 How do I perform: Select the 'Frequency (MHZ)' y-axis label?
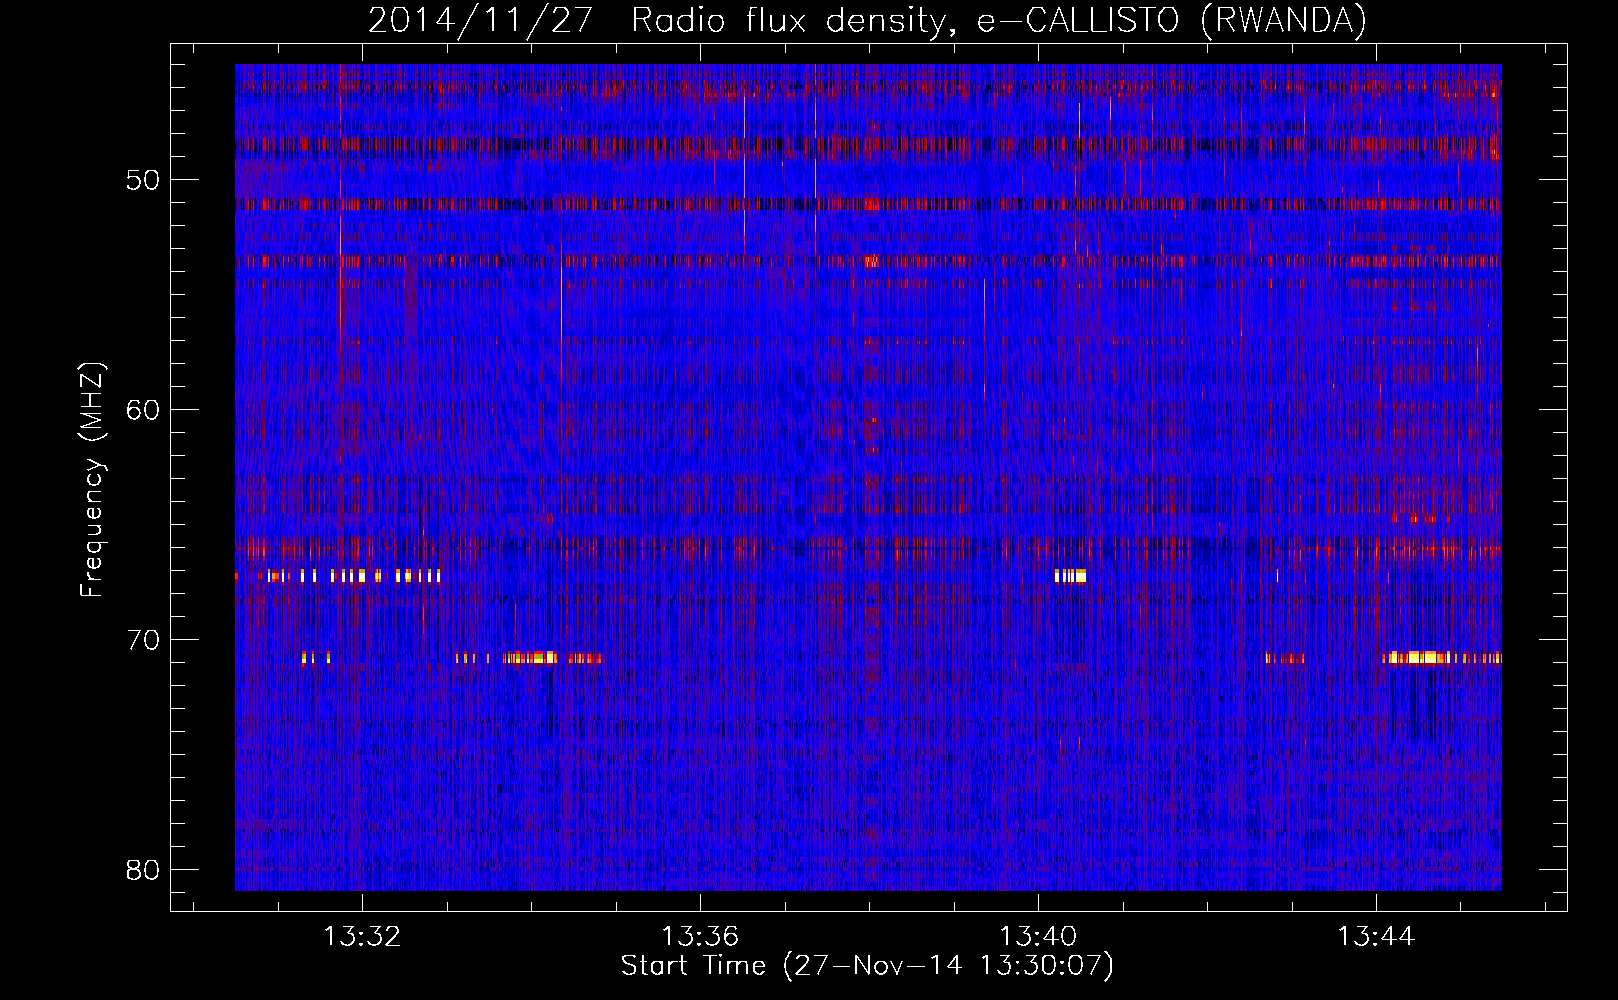coord(92,480)
